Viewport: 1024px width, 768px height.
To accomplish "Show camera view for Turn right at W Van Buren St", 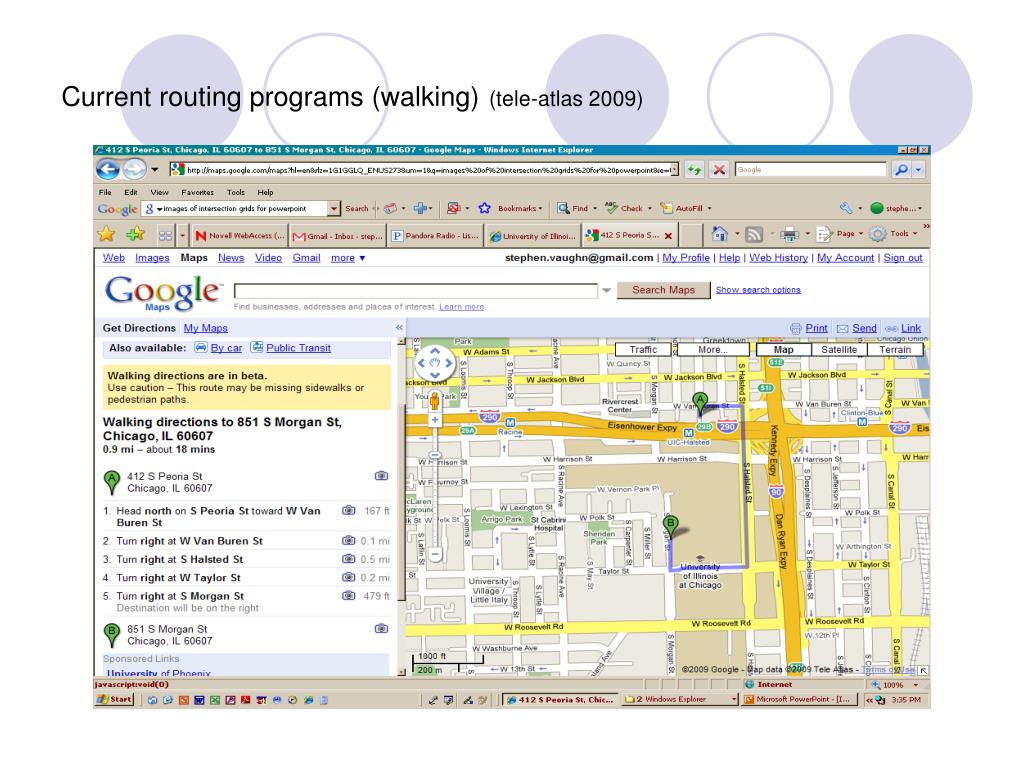I will (349, 540).
